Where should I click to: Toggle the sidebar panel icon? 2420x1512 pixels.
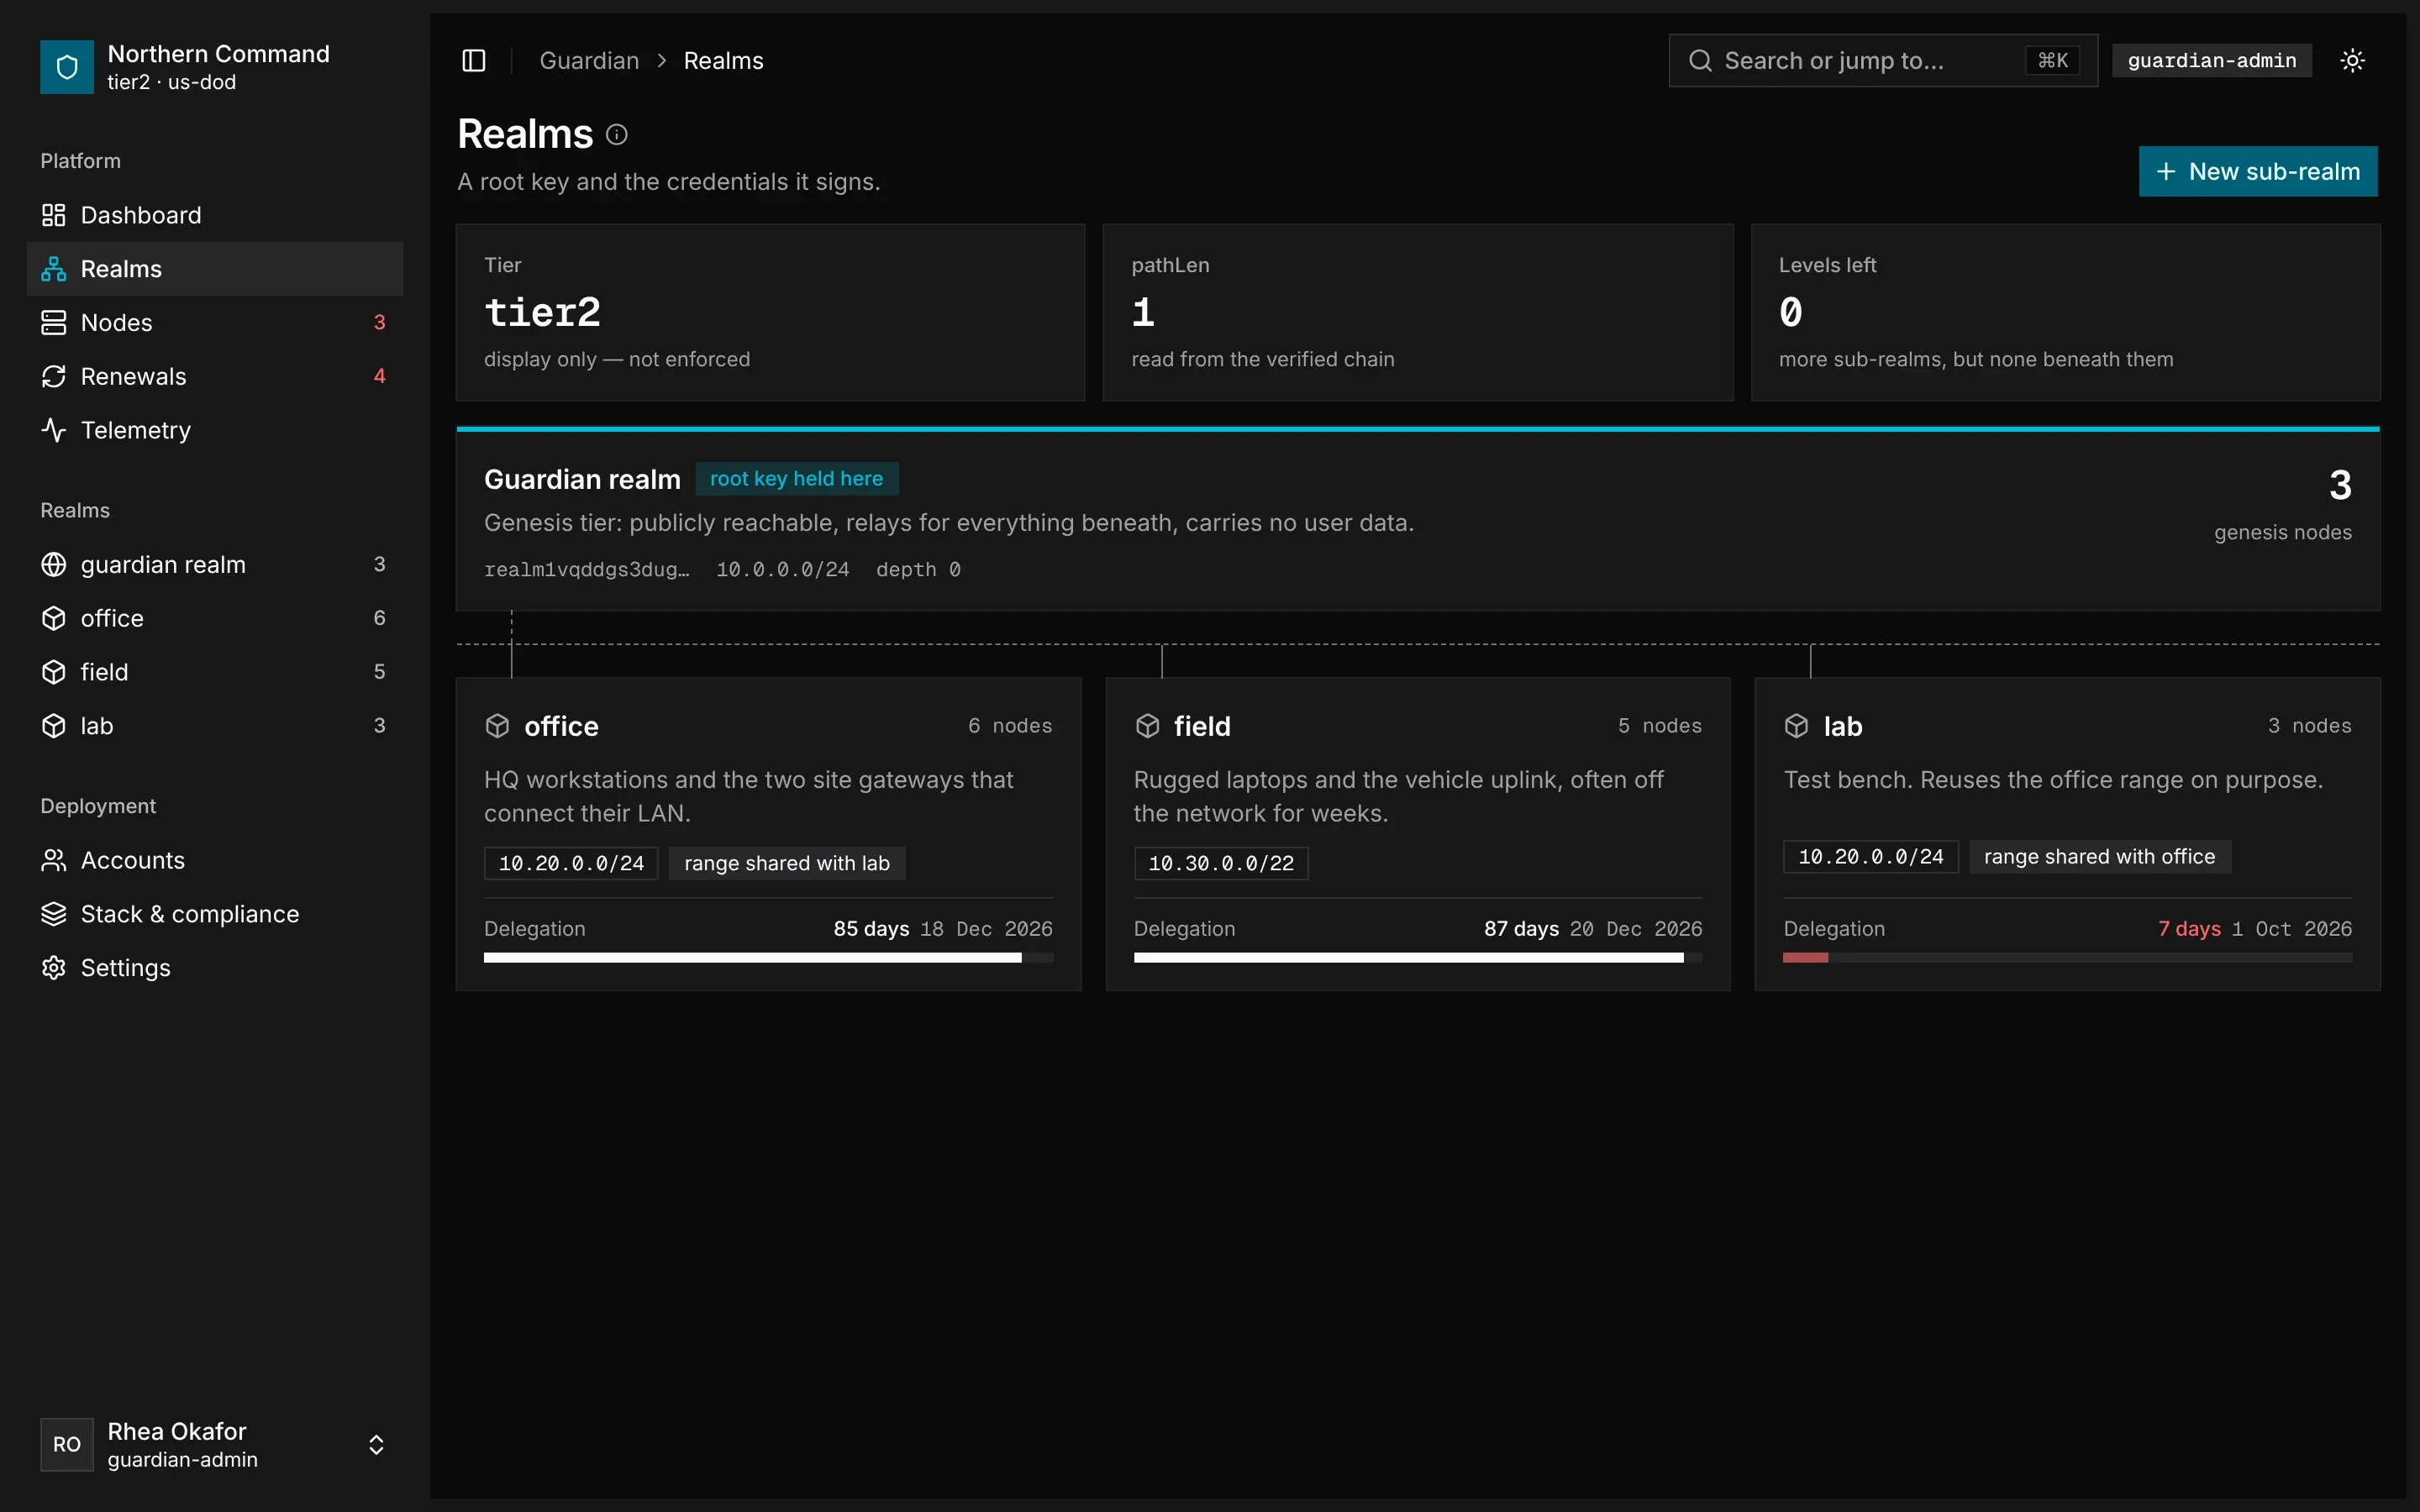point(474,61)
